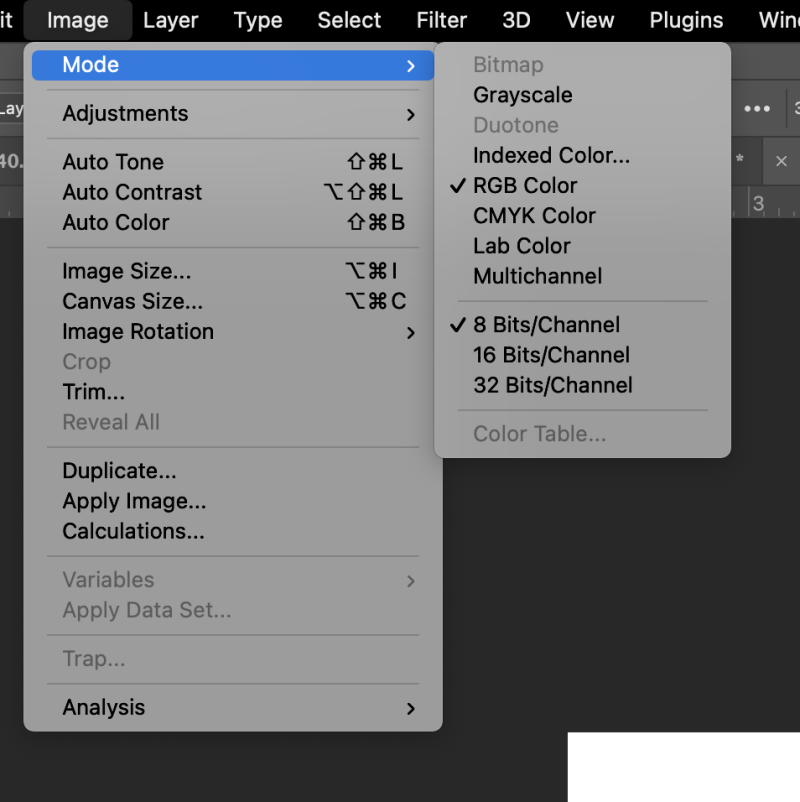Close the document tab with the X
The height and width of the screenshot is (802, 800).
click(x=781, y=161)
